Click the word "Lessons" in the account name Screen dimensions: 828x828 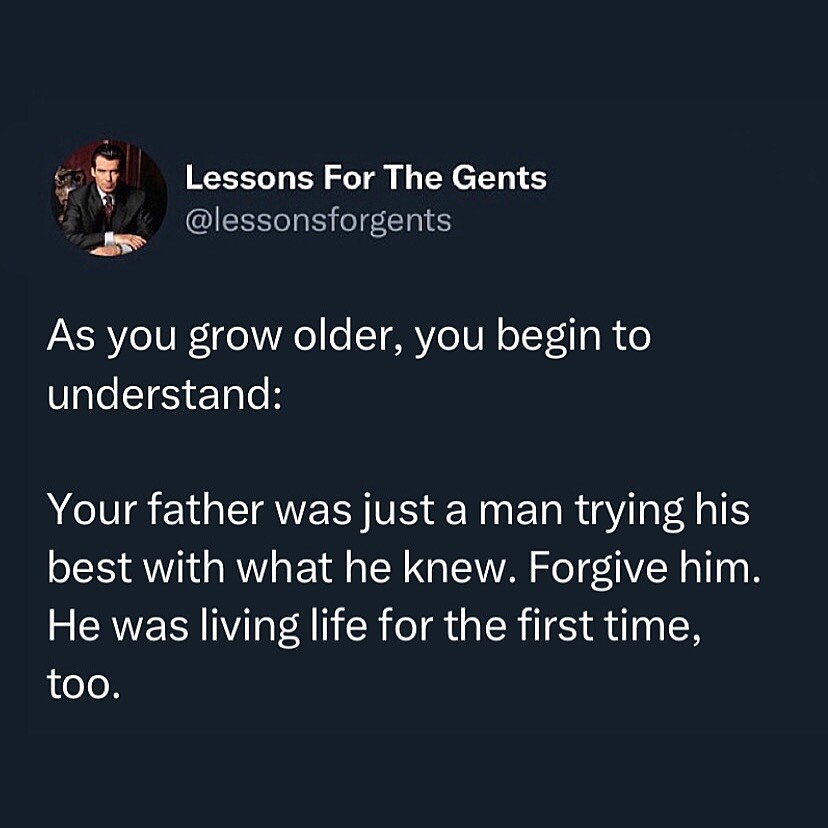point(249,177)
